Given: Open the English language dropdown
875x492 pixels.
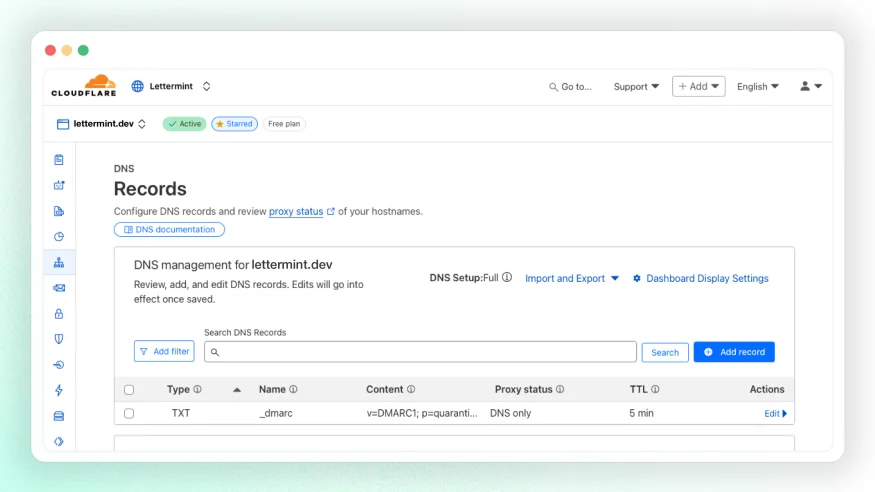Looking at the screenshot, I should (x=757, y=86).
